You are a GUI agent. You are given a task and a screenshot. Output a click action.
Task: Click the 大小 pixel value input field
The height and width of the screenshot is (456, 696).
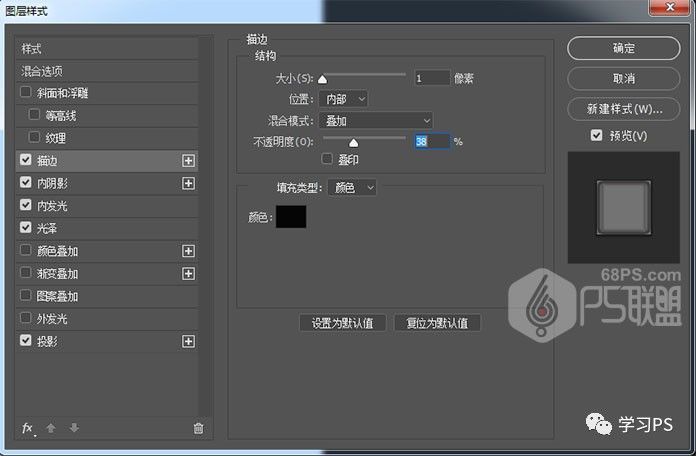click(x=431, y=77)
